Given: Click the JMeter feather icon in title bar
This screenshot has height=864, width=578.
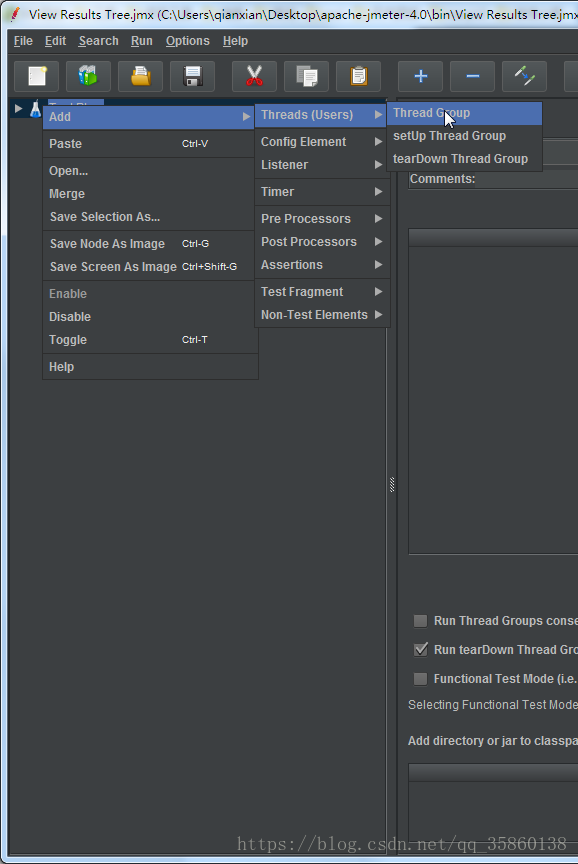Looking at the screenshot, I should [15, 14].
